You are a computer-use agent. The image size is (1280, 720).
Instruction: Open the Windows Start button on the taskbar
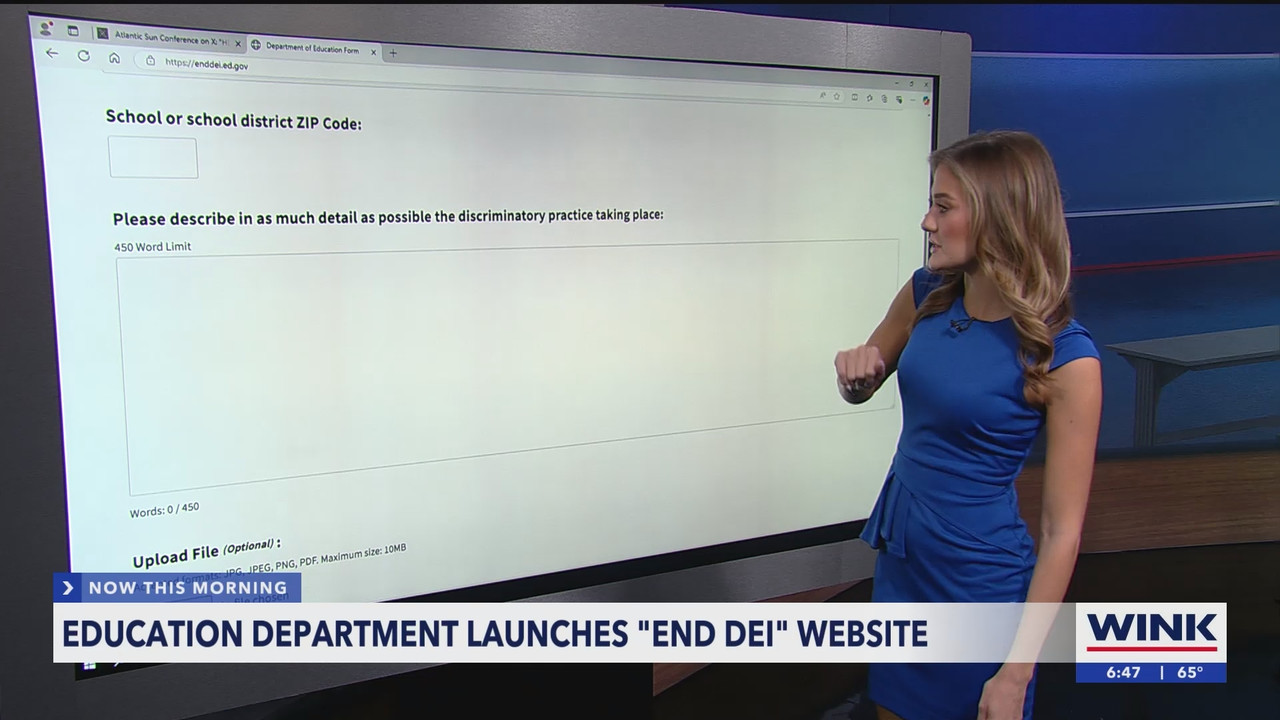coord(88,665)
